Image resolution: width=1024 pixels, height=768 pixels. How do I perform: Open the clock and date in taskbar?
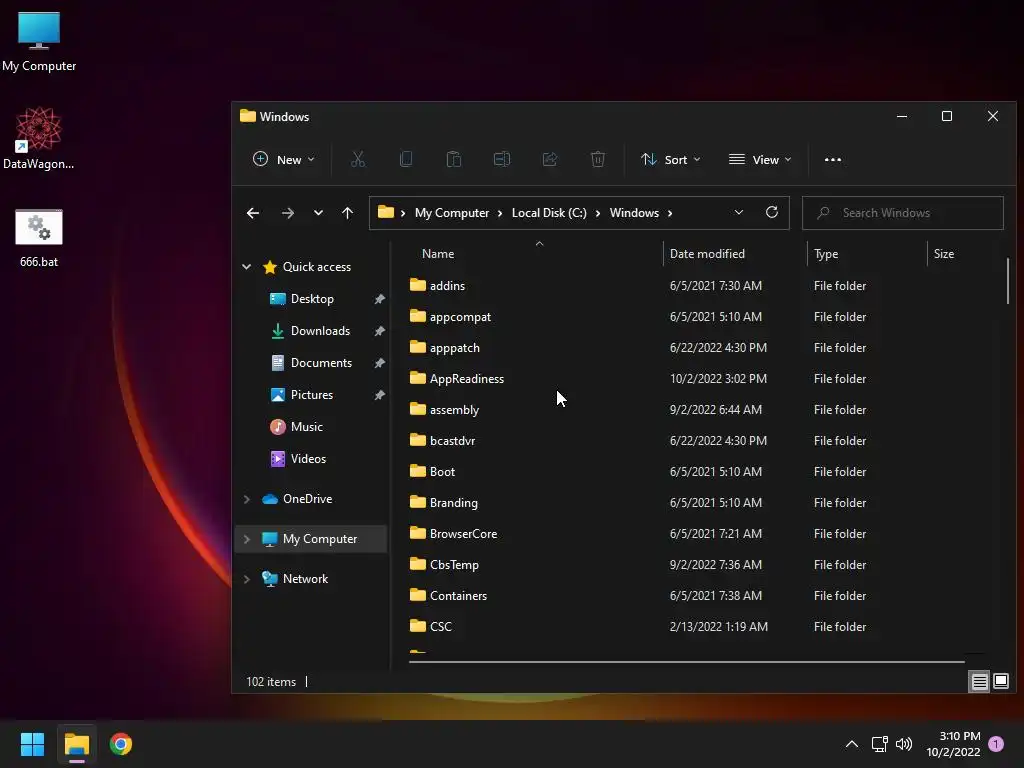click(x=953, y=744)
